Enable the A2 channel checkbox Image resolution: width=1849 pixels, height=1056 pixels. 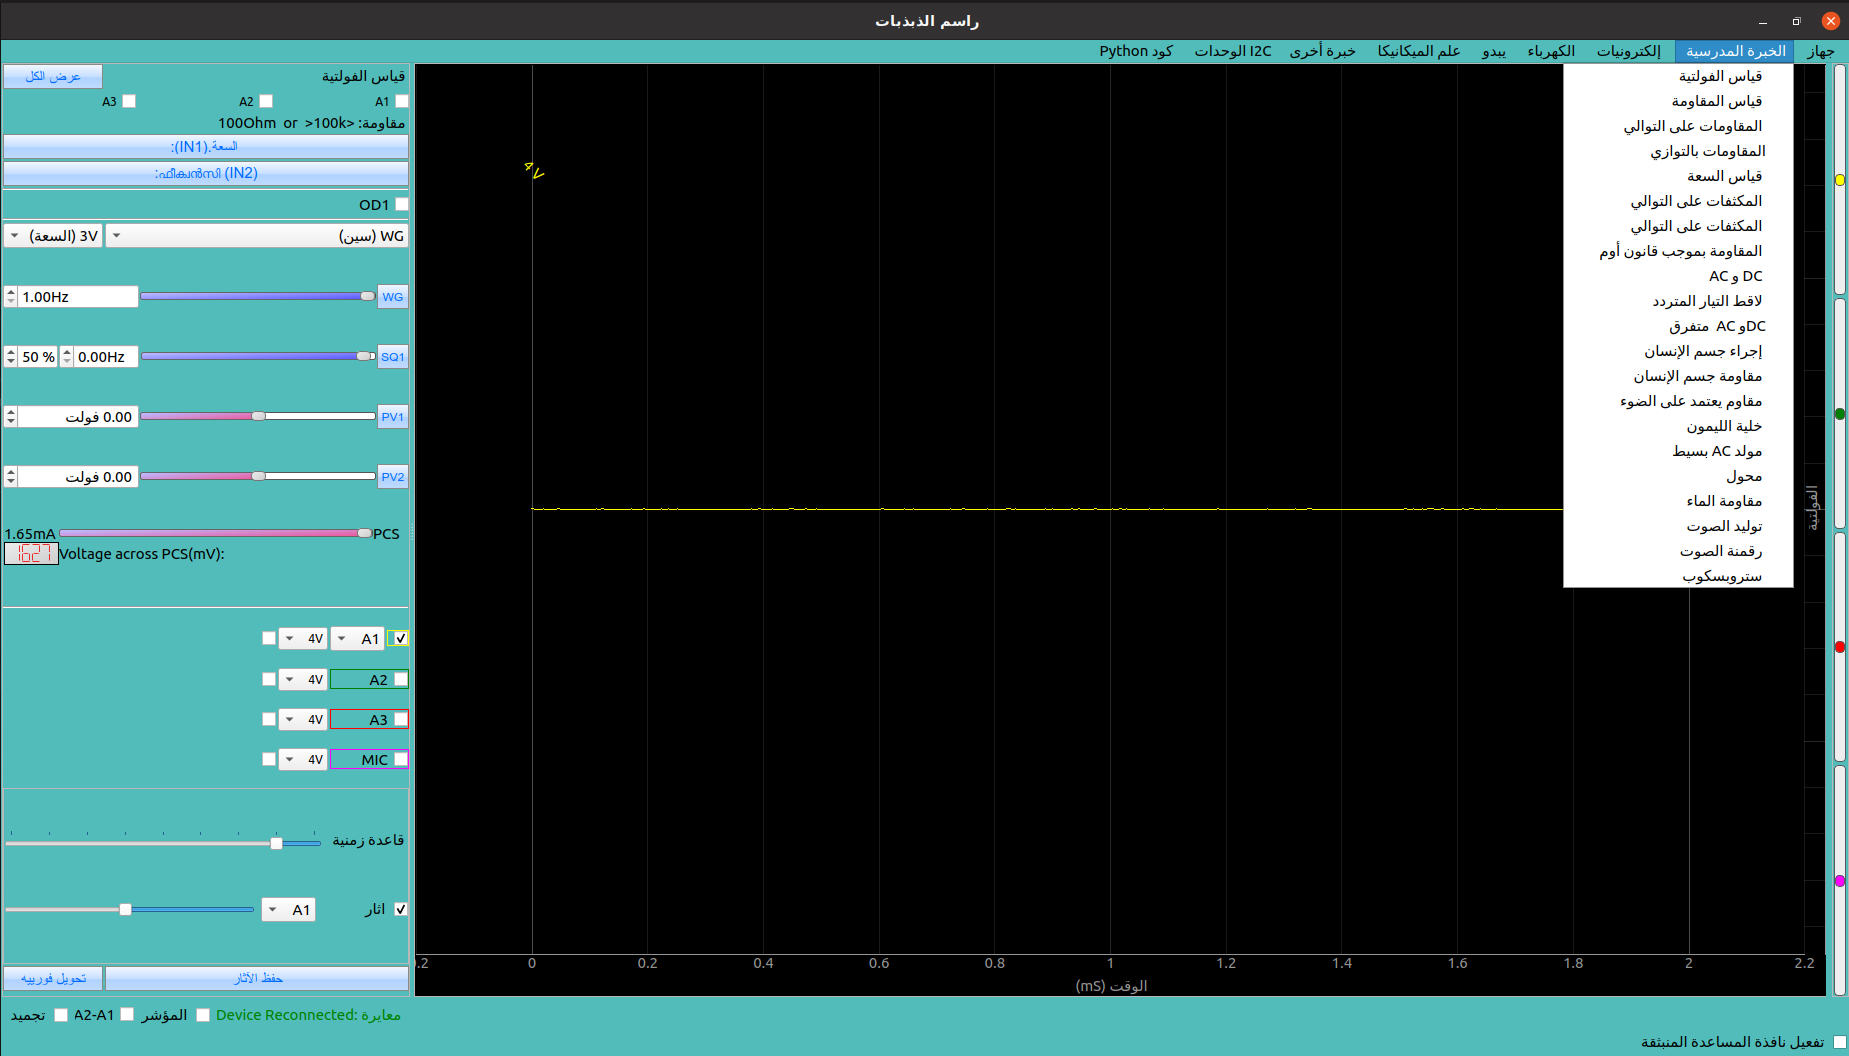pos(401,680)
